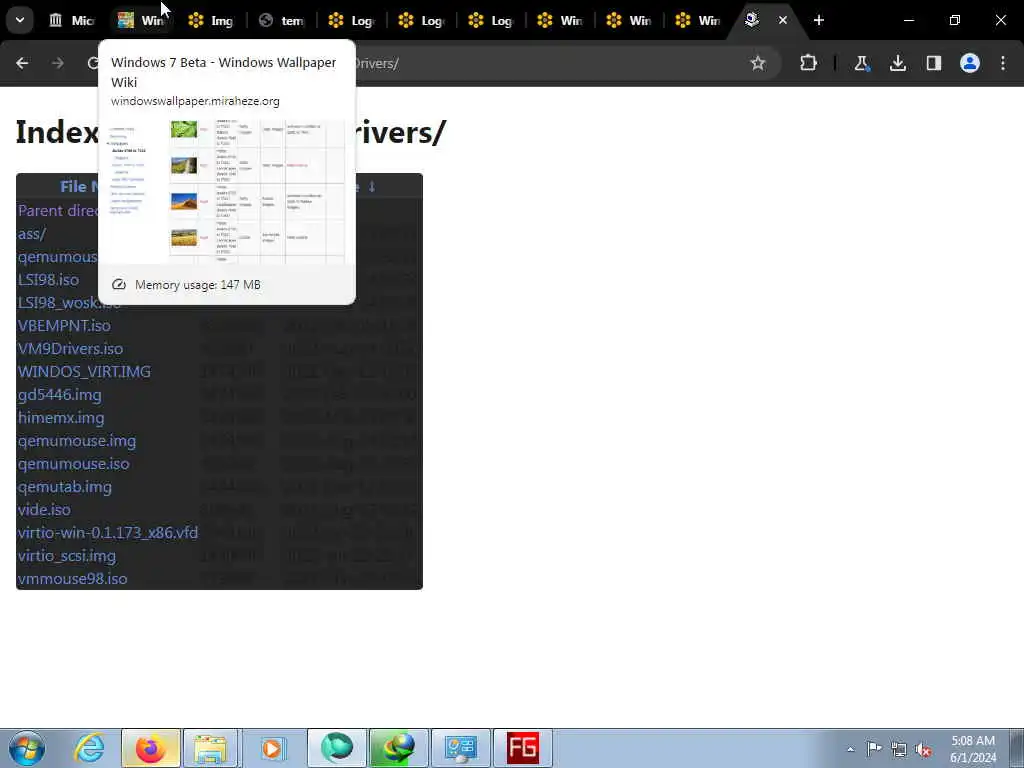The image size is (1024, 768).
Task: Open the green round browser taskbar icon
Action: click(337, 748)
